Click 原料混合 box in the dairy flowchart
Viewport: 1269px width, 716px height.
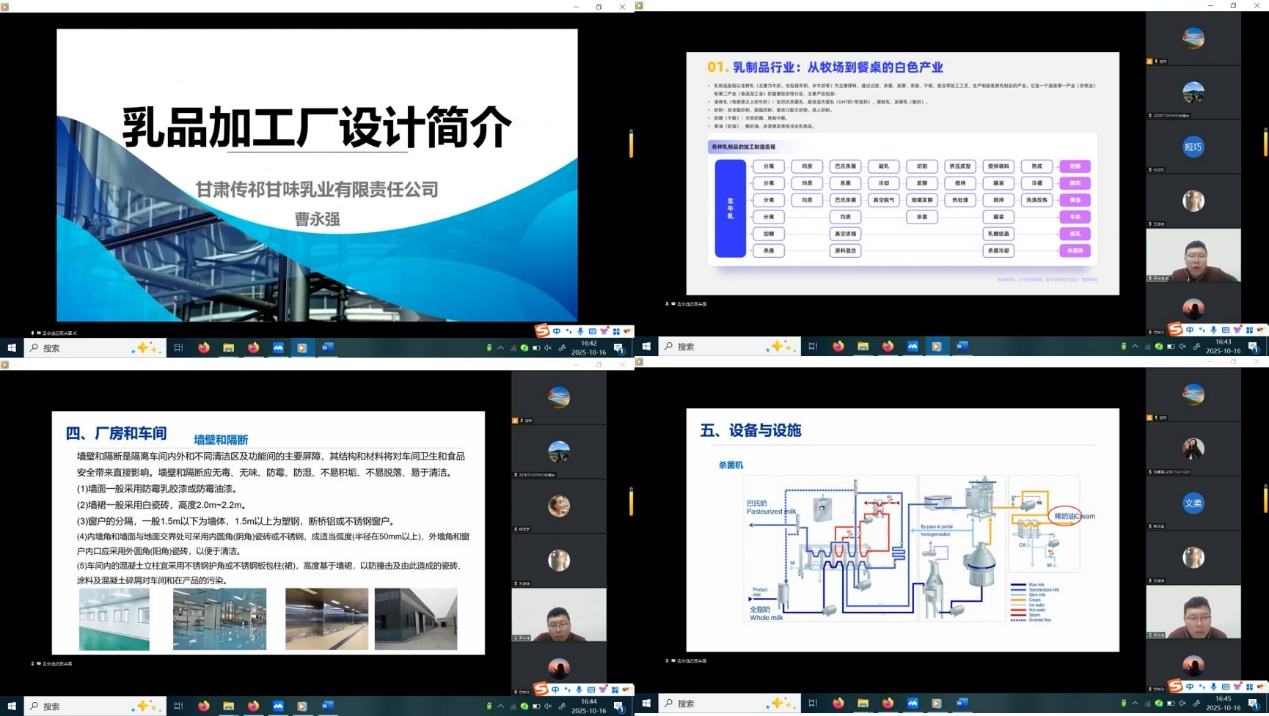[x=847, y=250]
